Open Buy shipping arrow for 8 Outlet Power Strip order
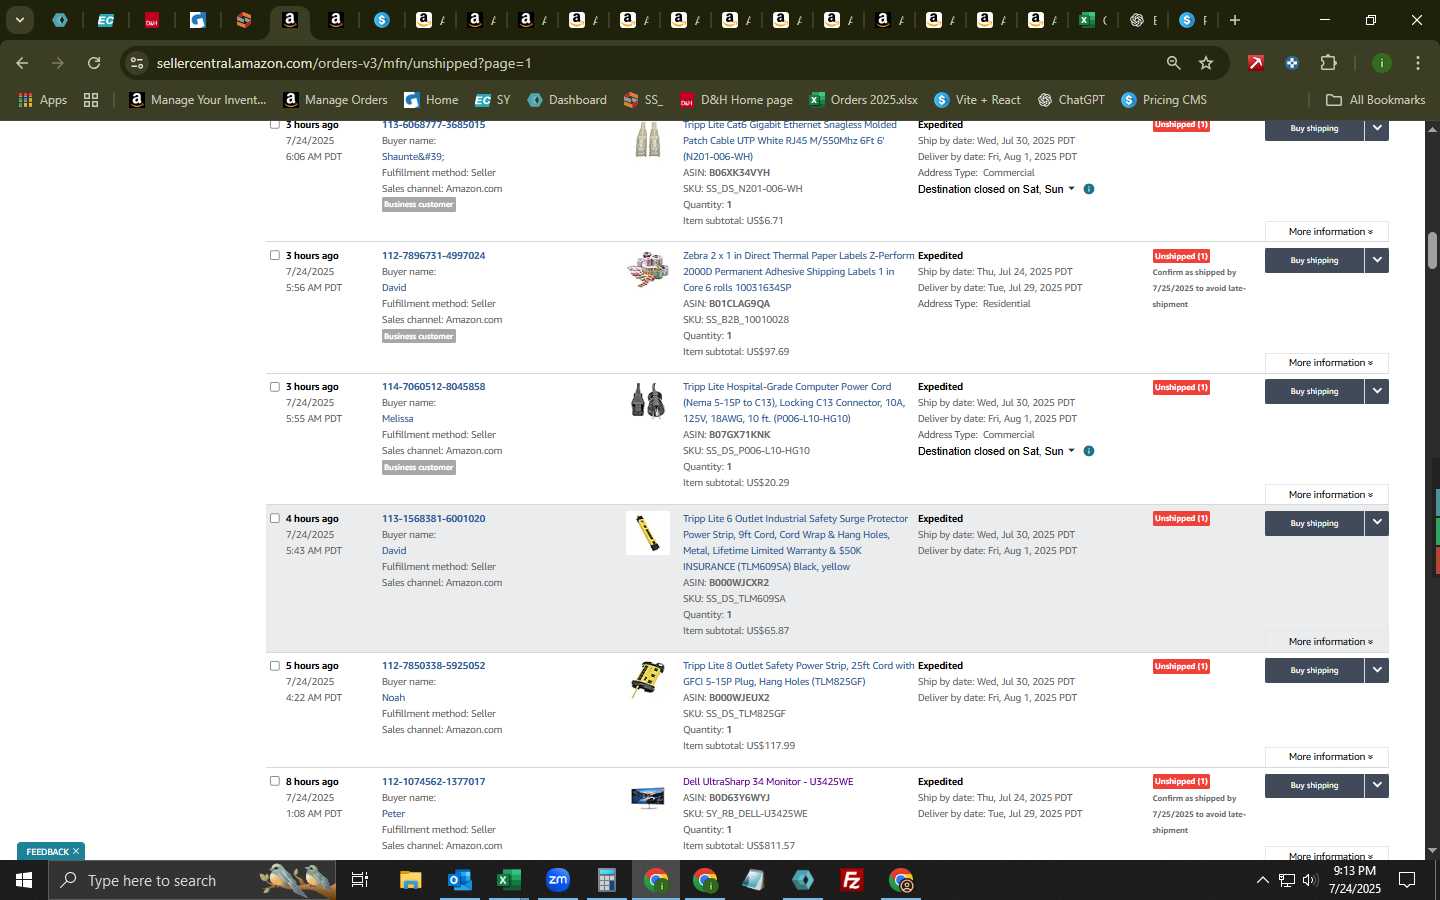The height and width of the screenshot is (900, 1440). click(x=1377, y=670)
